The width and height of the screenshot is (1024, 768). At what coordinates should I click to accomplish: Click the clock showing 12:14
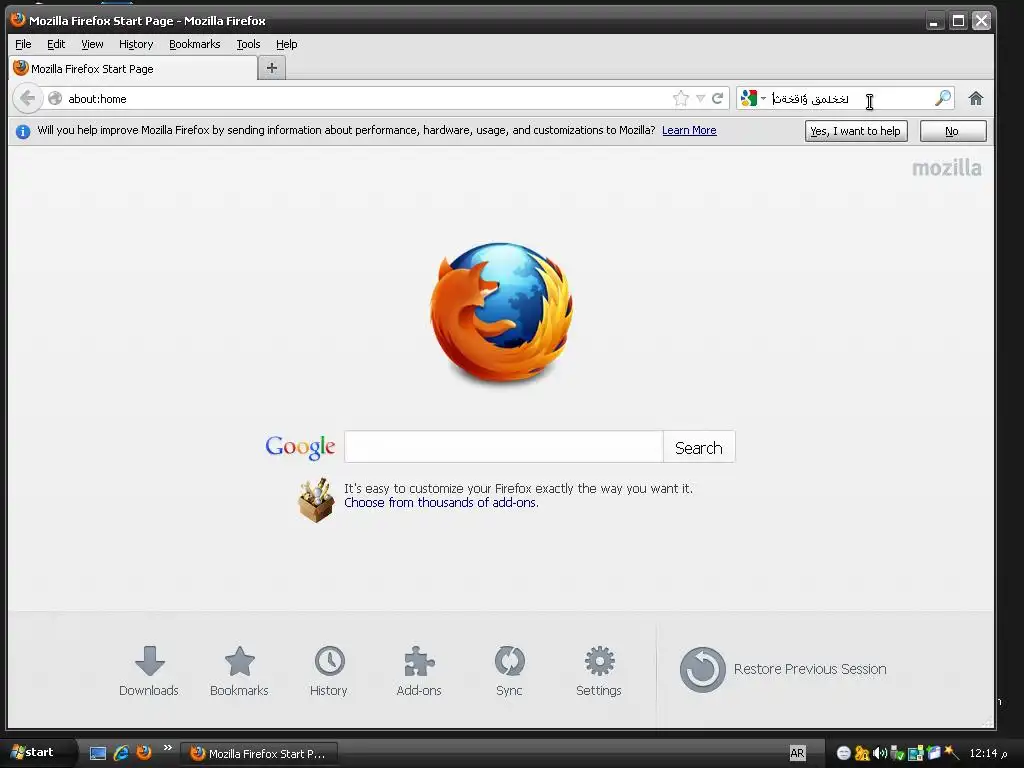[987, 753]
